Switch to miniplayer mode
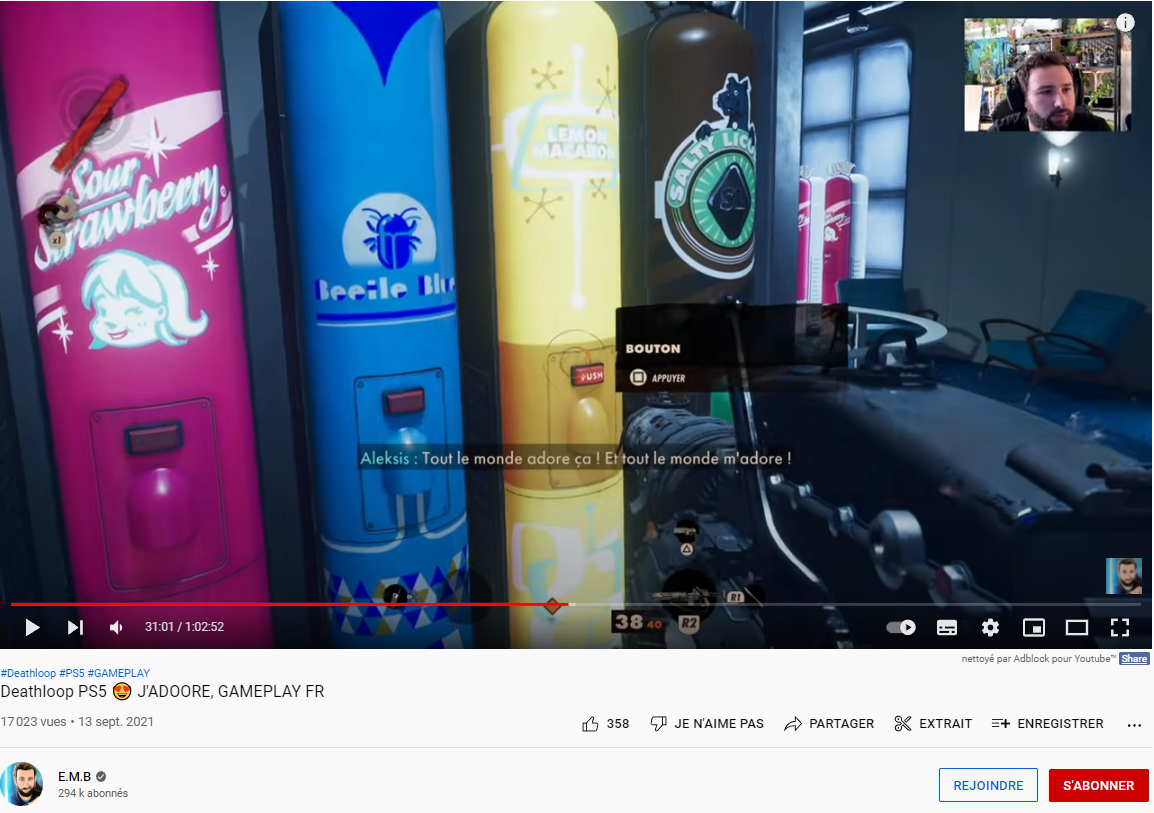 point(1033,627)
